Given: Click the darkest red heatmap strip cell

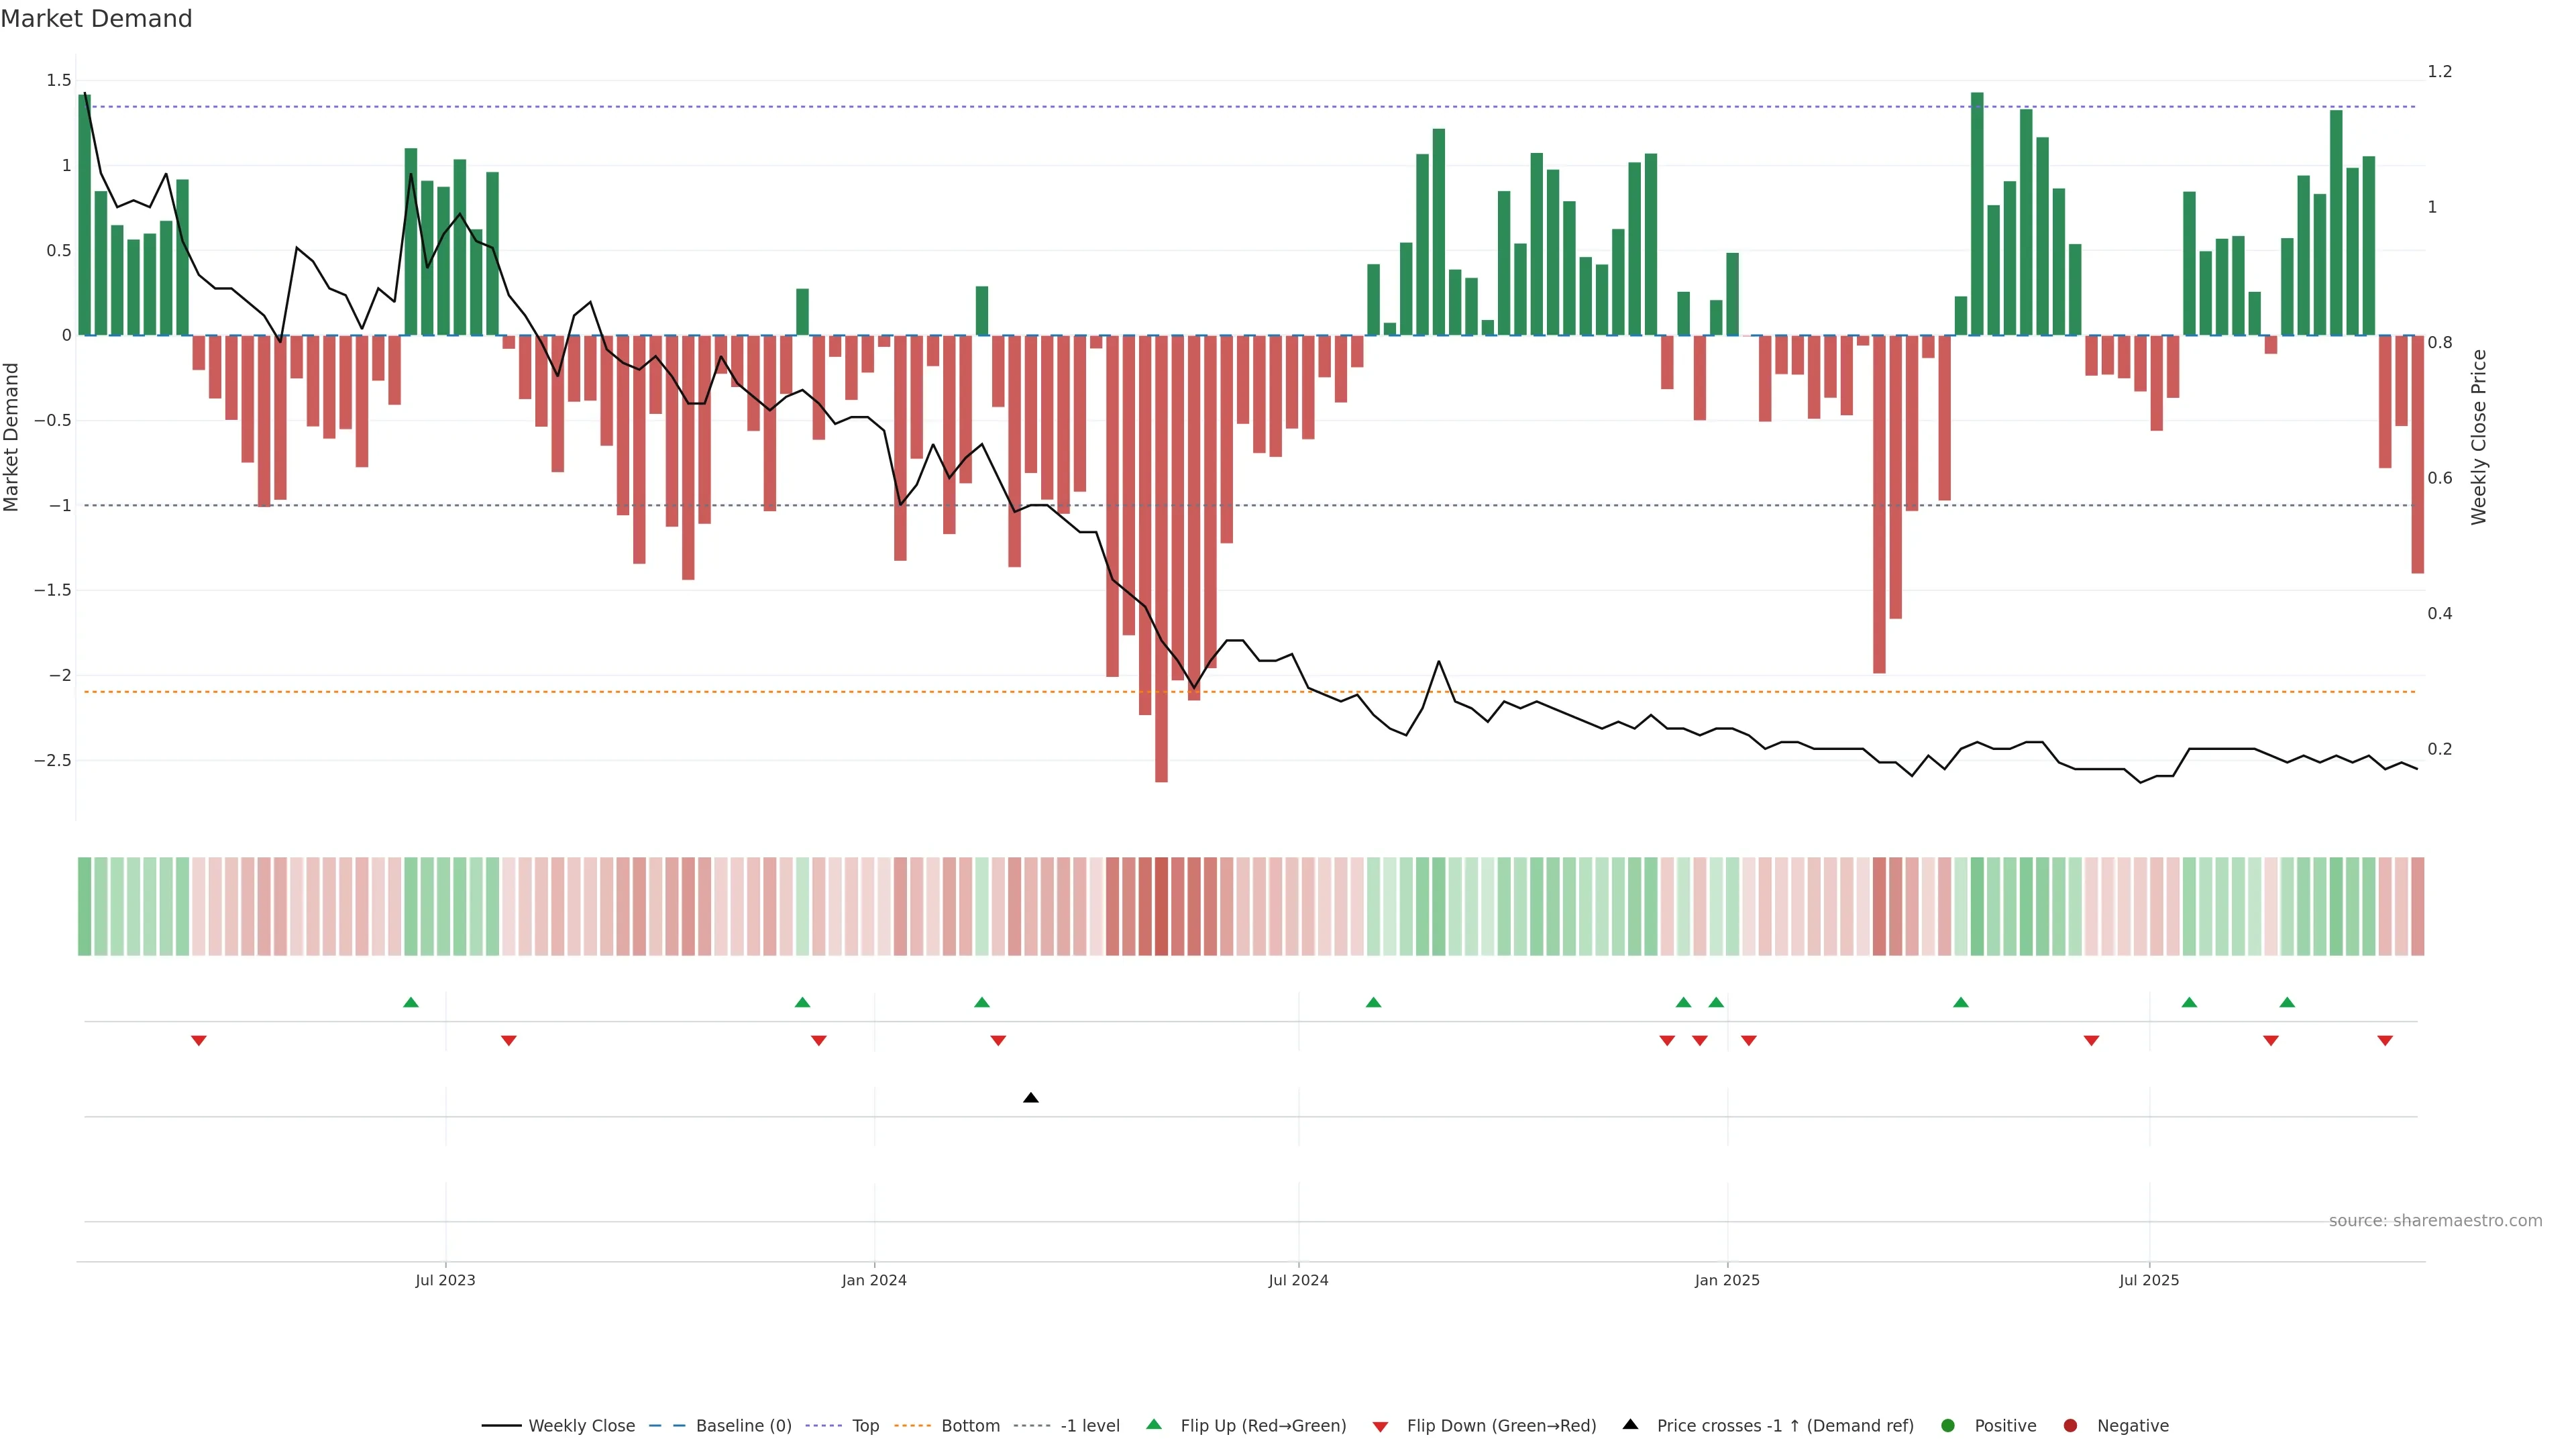Looking at the screenshot, I should coord(1161,906).
